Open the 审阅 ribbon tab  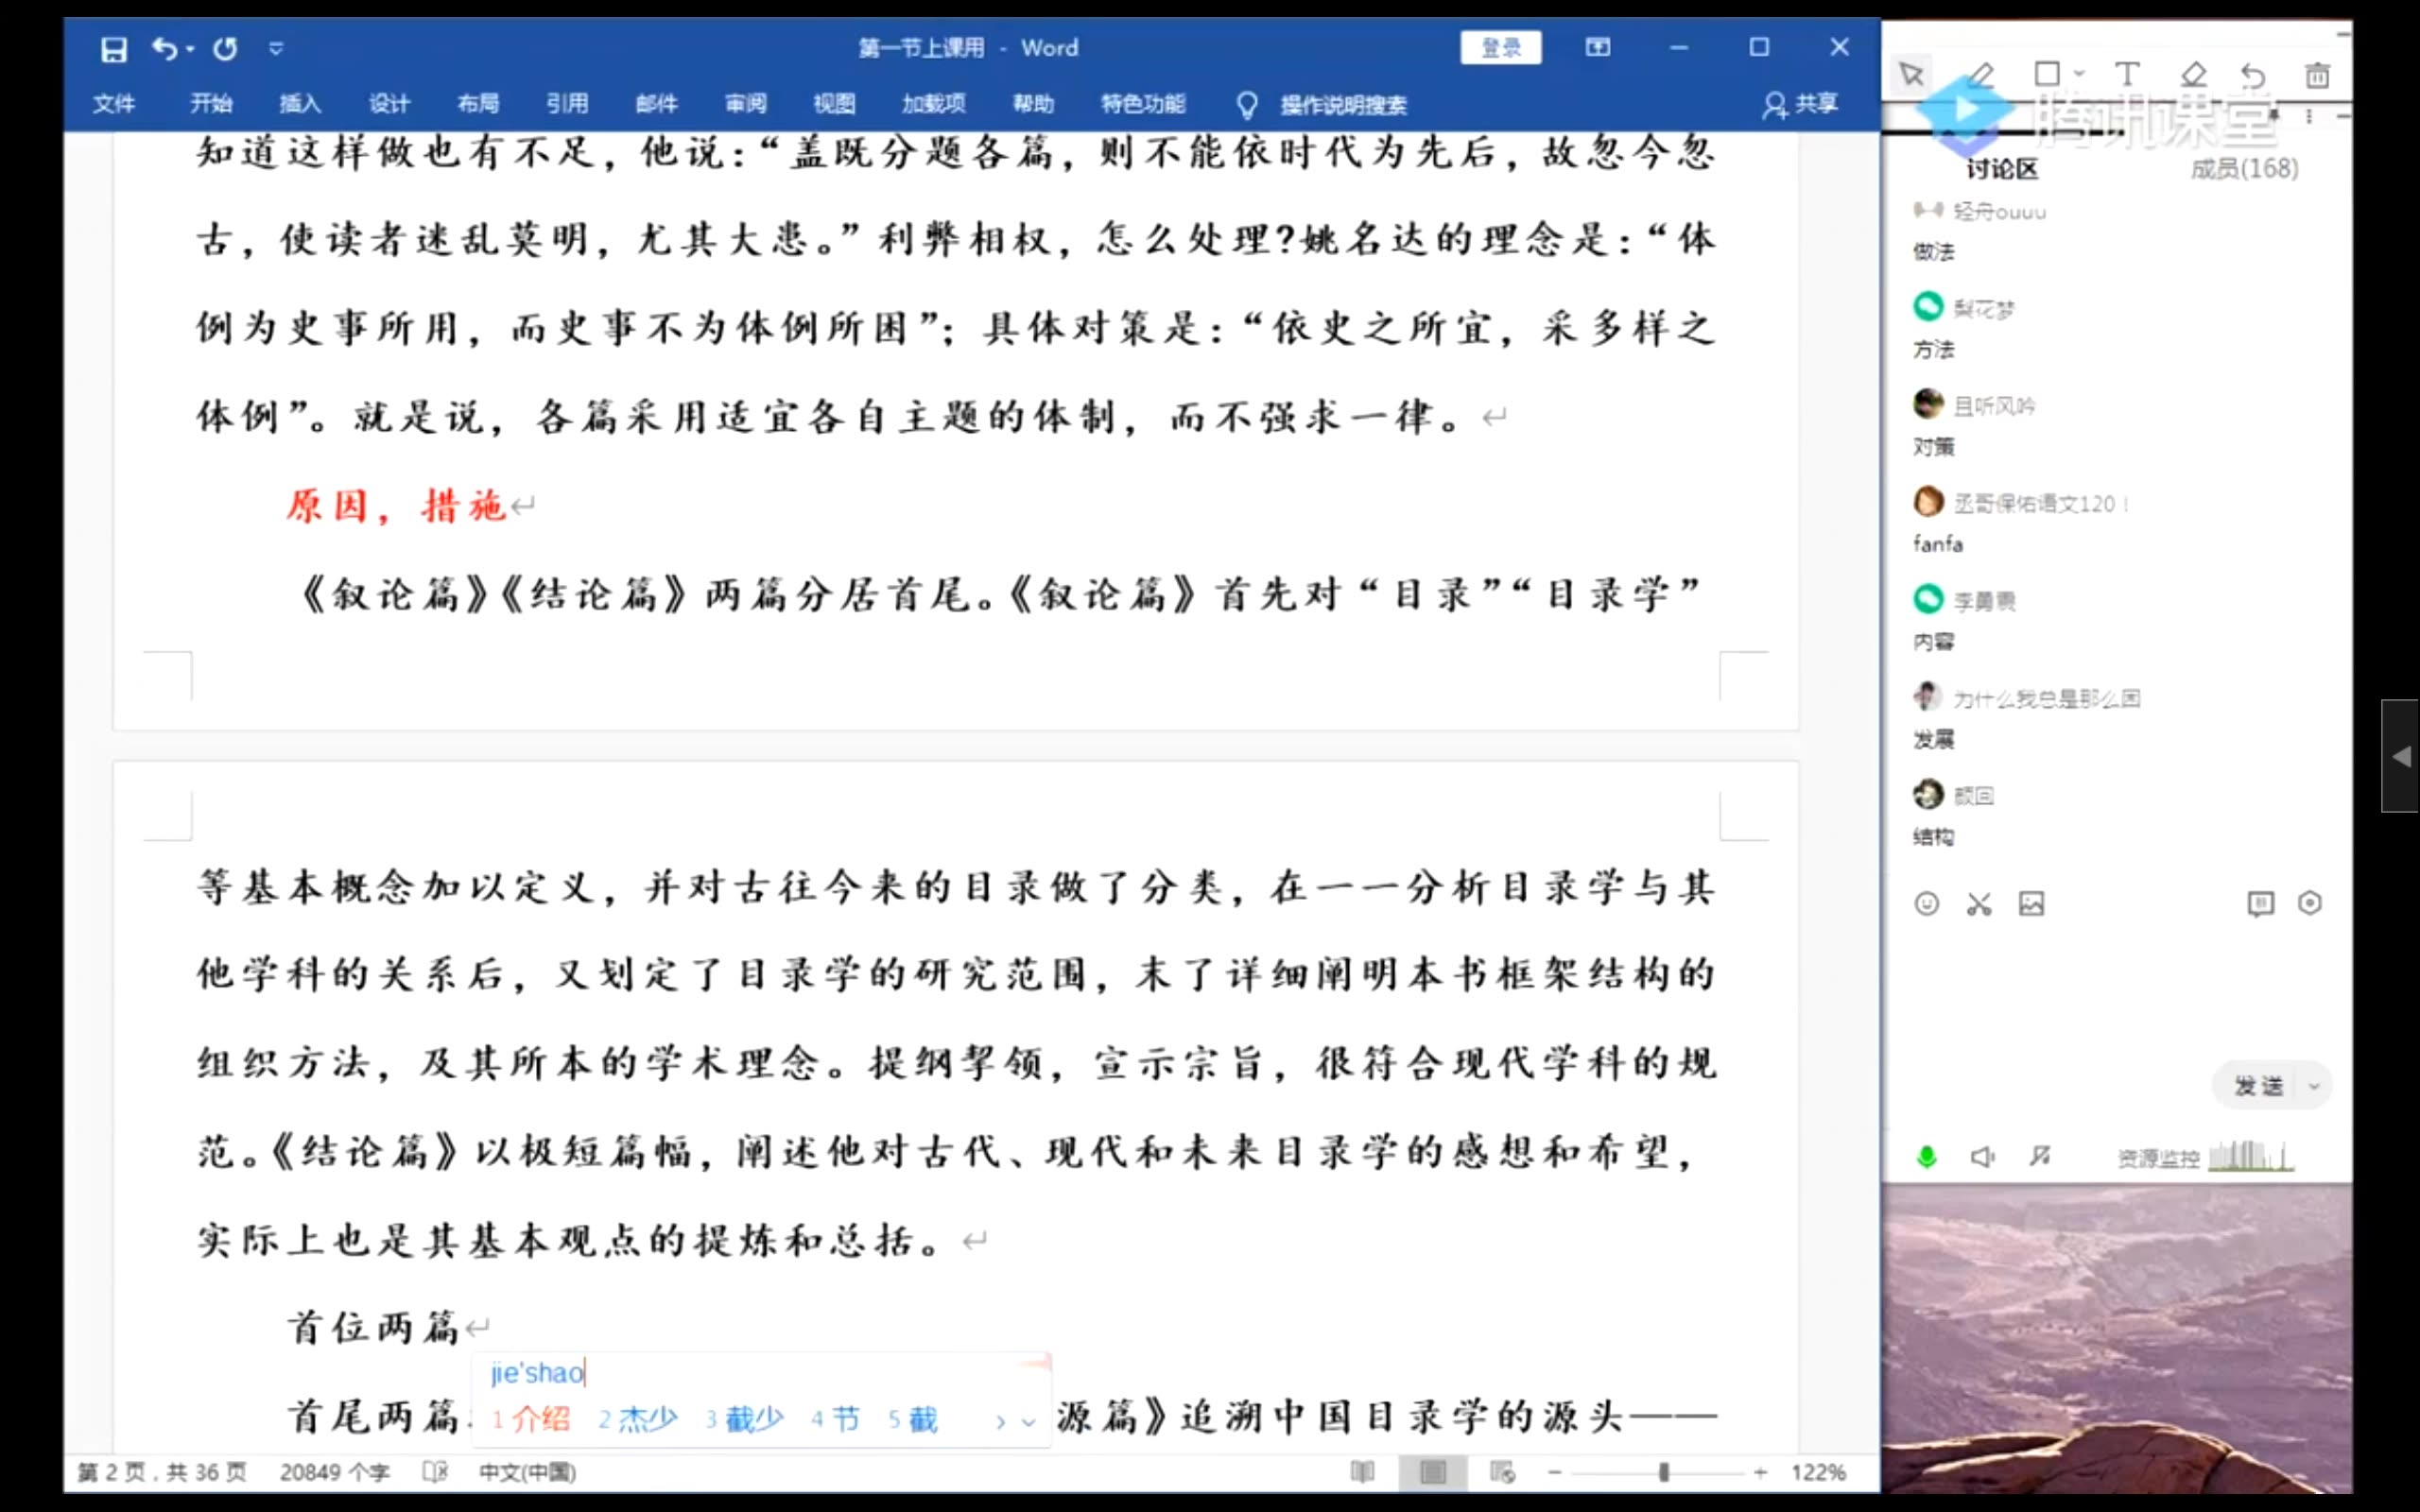pyautogui.click(x=745, y=104)
